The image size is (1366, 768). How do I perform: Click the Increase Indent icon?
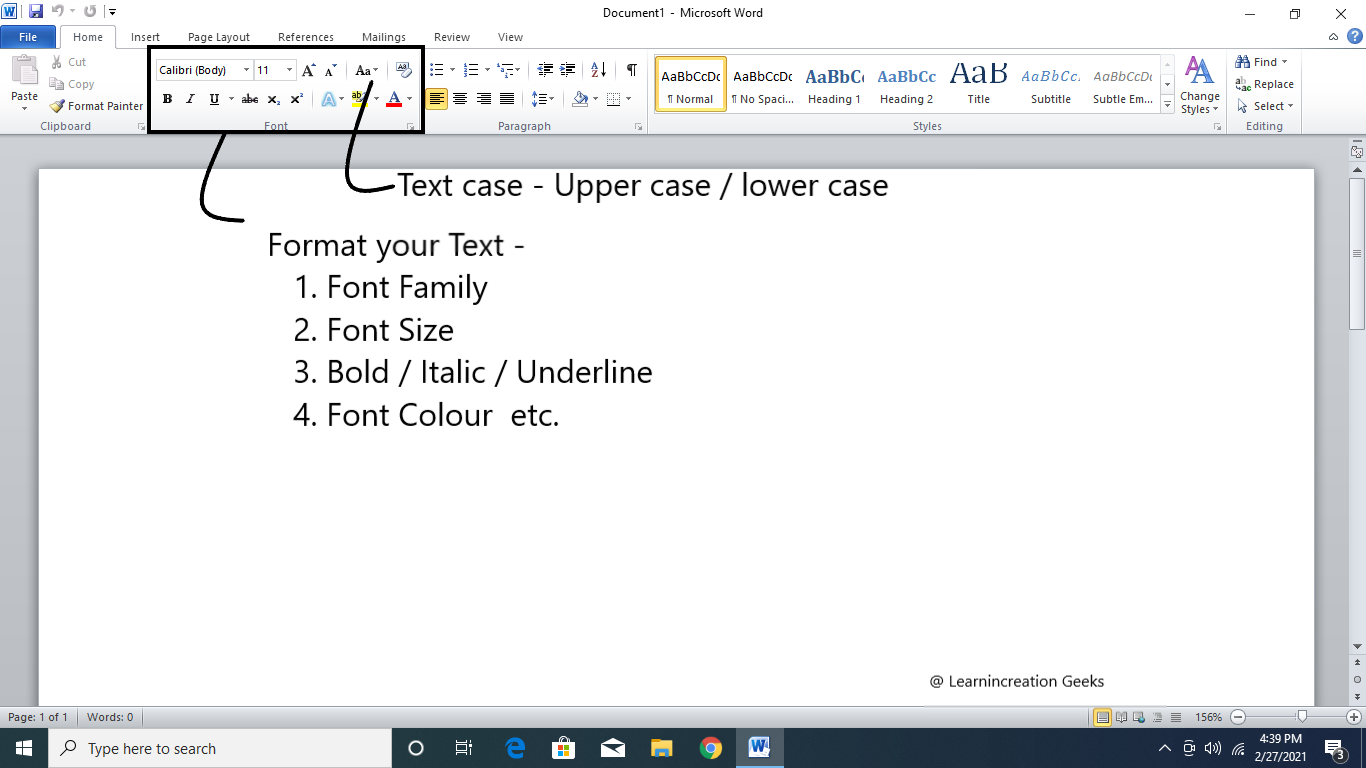click(x=568, y=70)
